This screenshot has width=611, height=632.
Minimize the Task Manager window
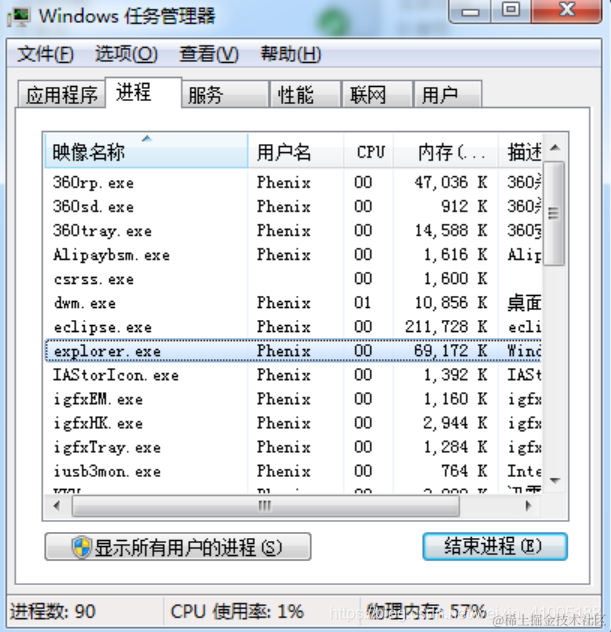tap(470, 11)
